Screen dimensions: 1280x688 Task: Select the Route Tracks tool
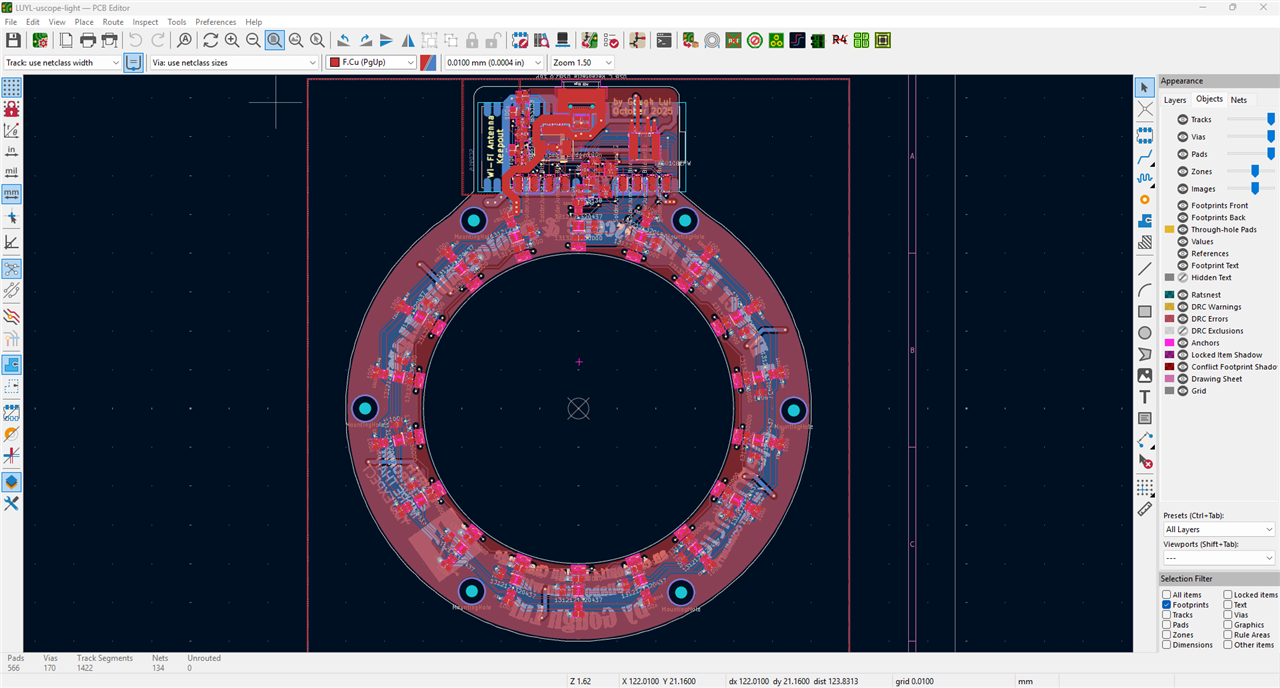click(1145, 155)
